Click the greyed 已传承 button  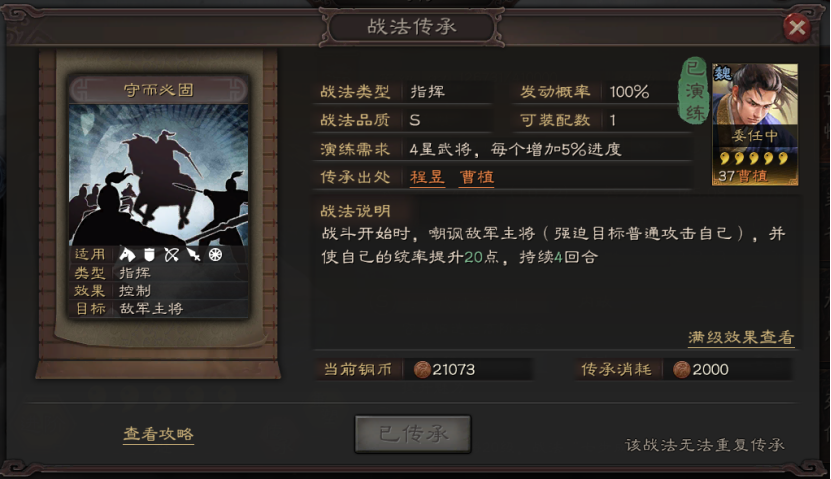pos(413,434)
